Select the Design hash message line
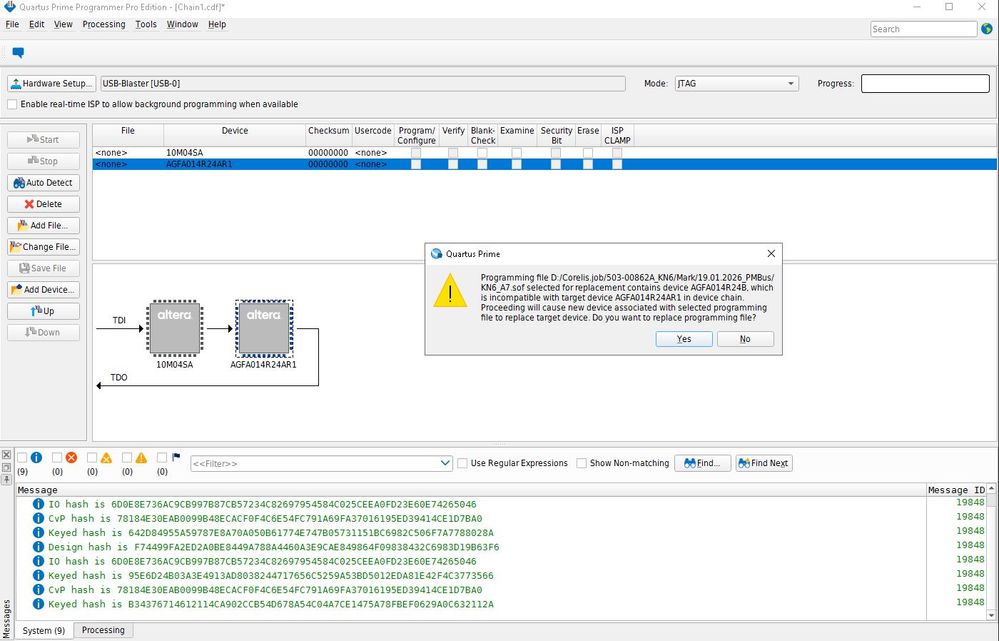This screenshot has height=641, width=999. point(274,547)
